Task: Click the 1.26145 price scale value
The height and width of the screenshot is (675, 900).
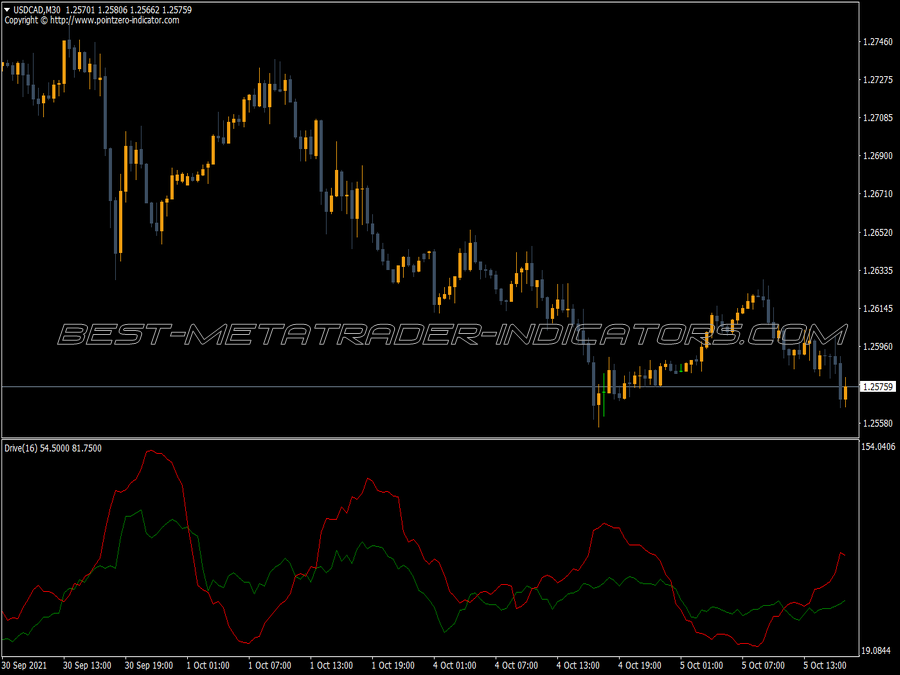Action: coord(878,309)
